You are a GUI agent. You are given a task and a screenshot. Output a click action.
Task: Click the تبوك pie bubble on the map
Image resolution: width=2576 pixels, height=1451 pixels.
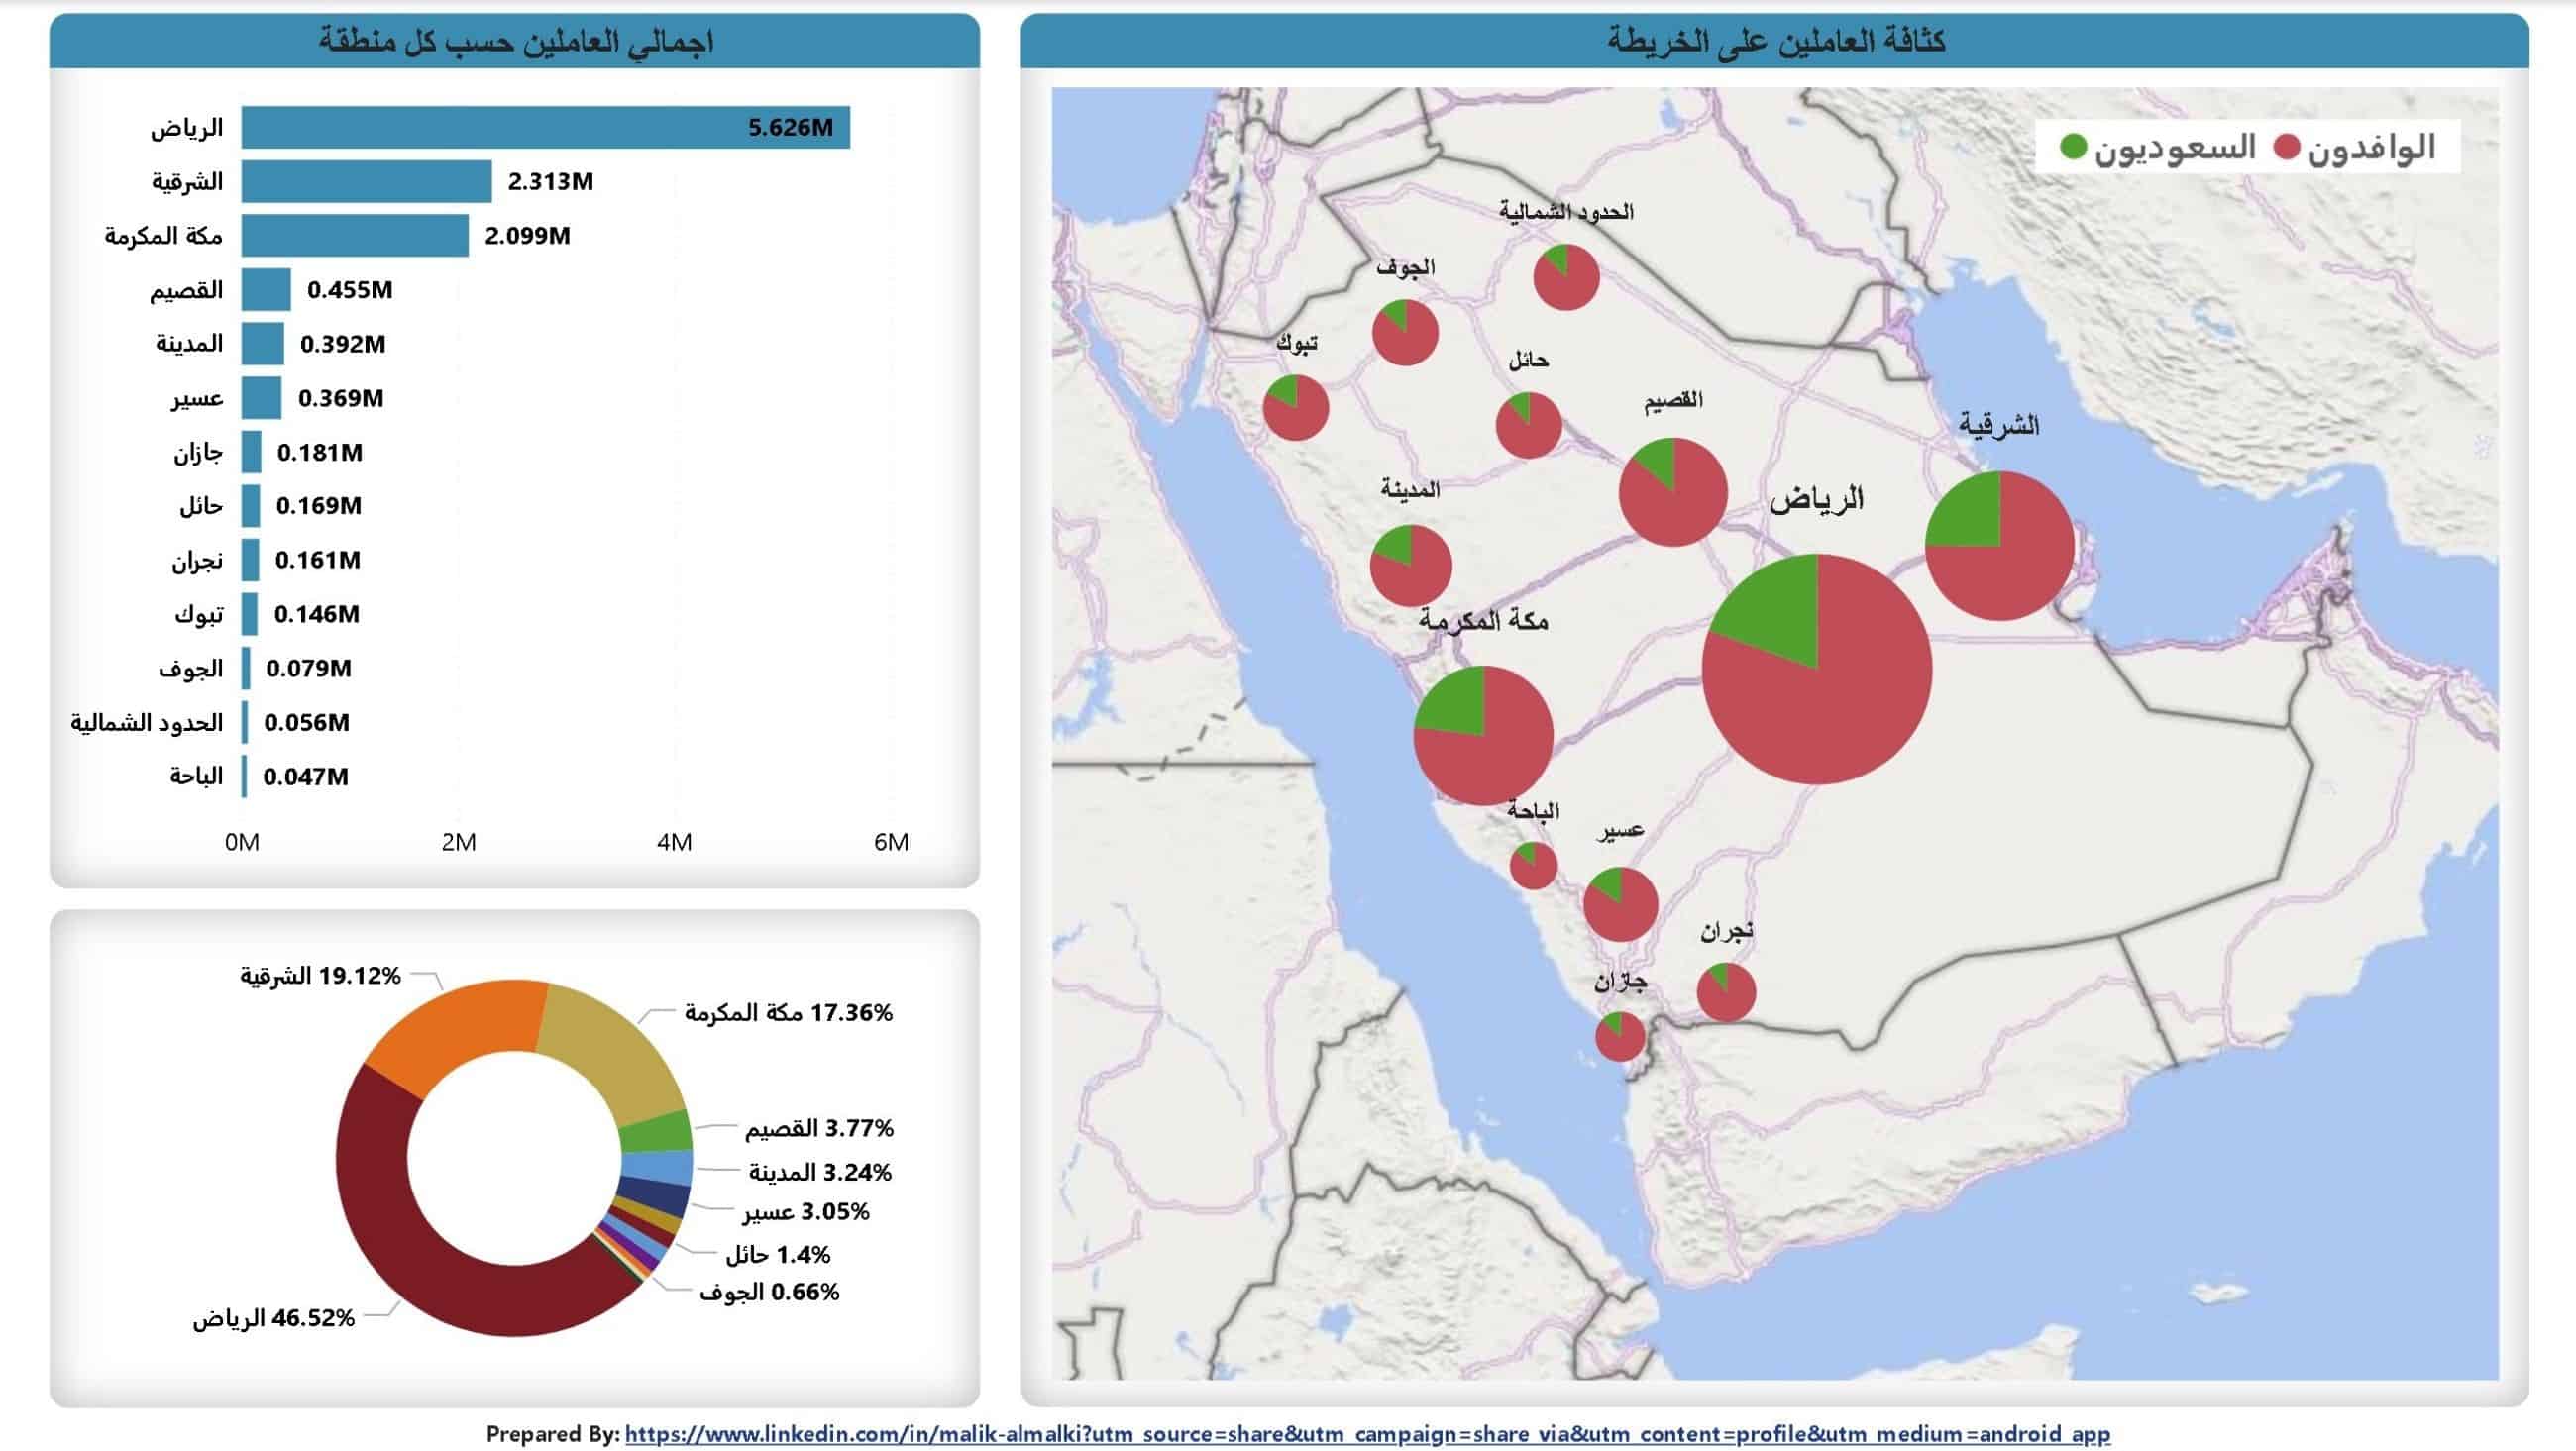click(x=1296, y=408)
